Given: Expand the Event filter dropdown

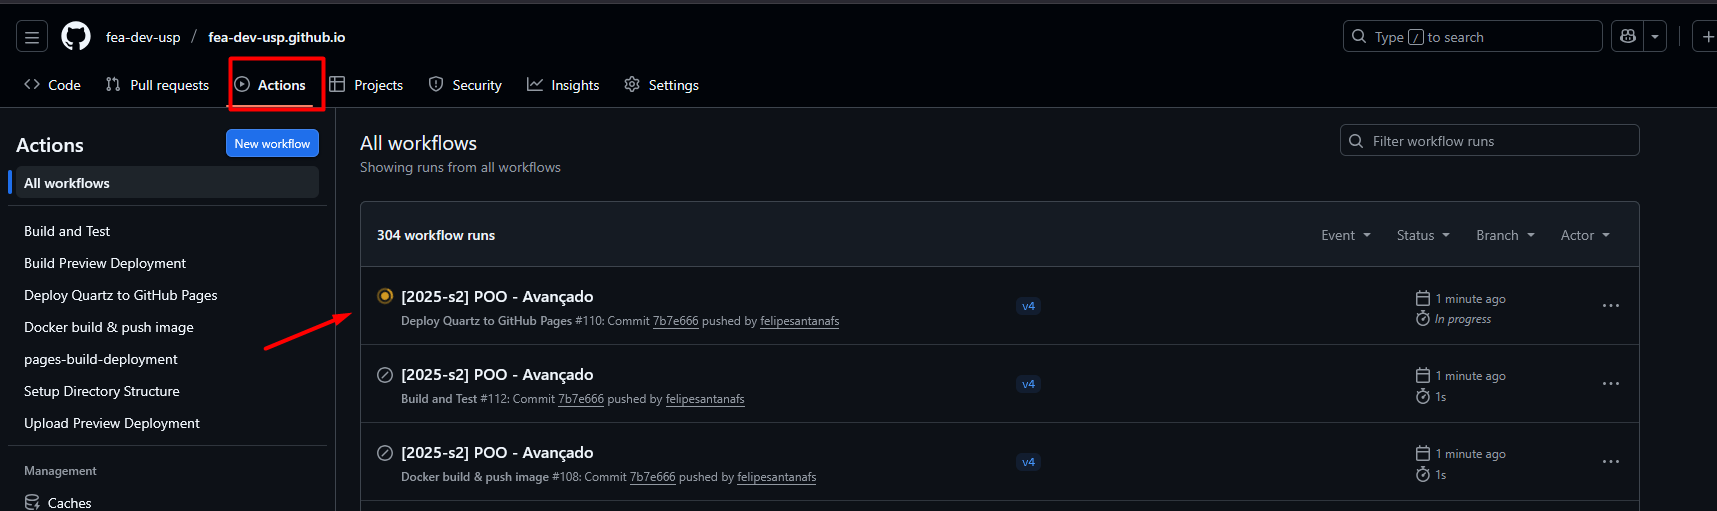Looking at the screenshot, I should (1345, 235).
